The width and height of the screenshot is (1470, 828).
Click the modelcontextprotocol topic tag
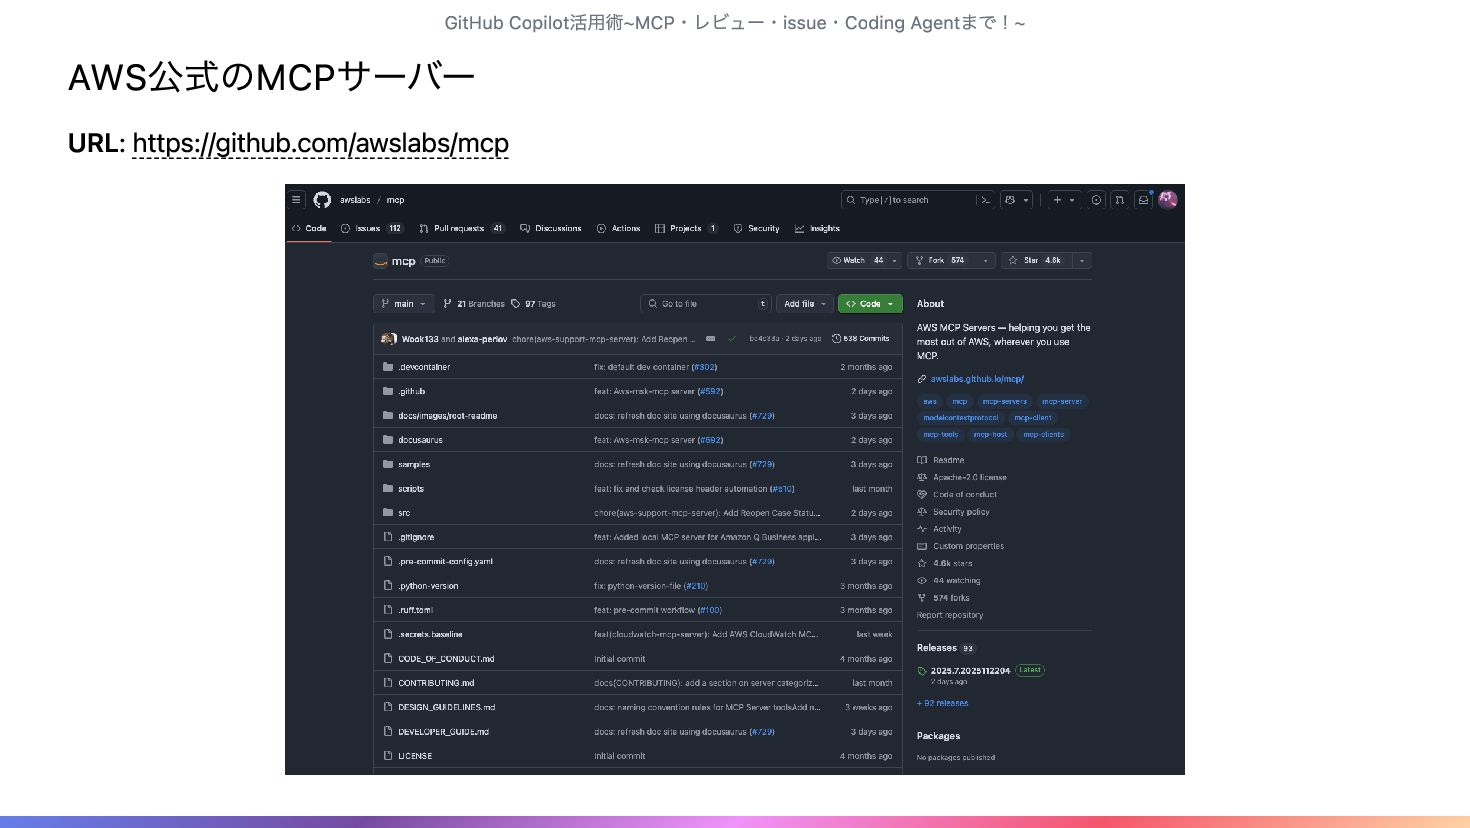point(960,418)
